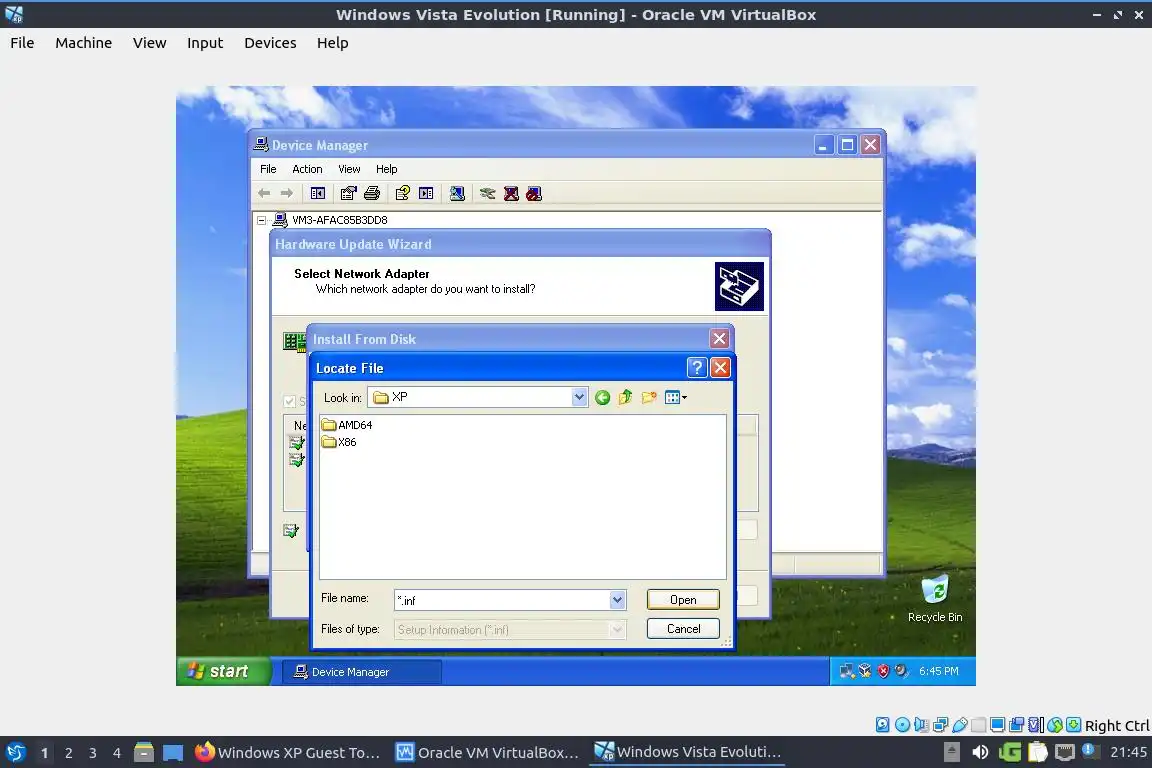Click the VirtualBox network status icon
This screenshot has height=768, width=1152.
click(940, 725)
